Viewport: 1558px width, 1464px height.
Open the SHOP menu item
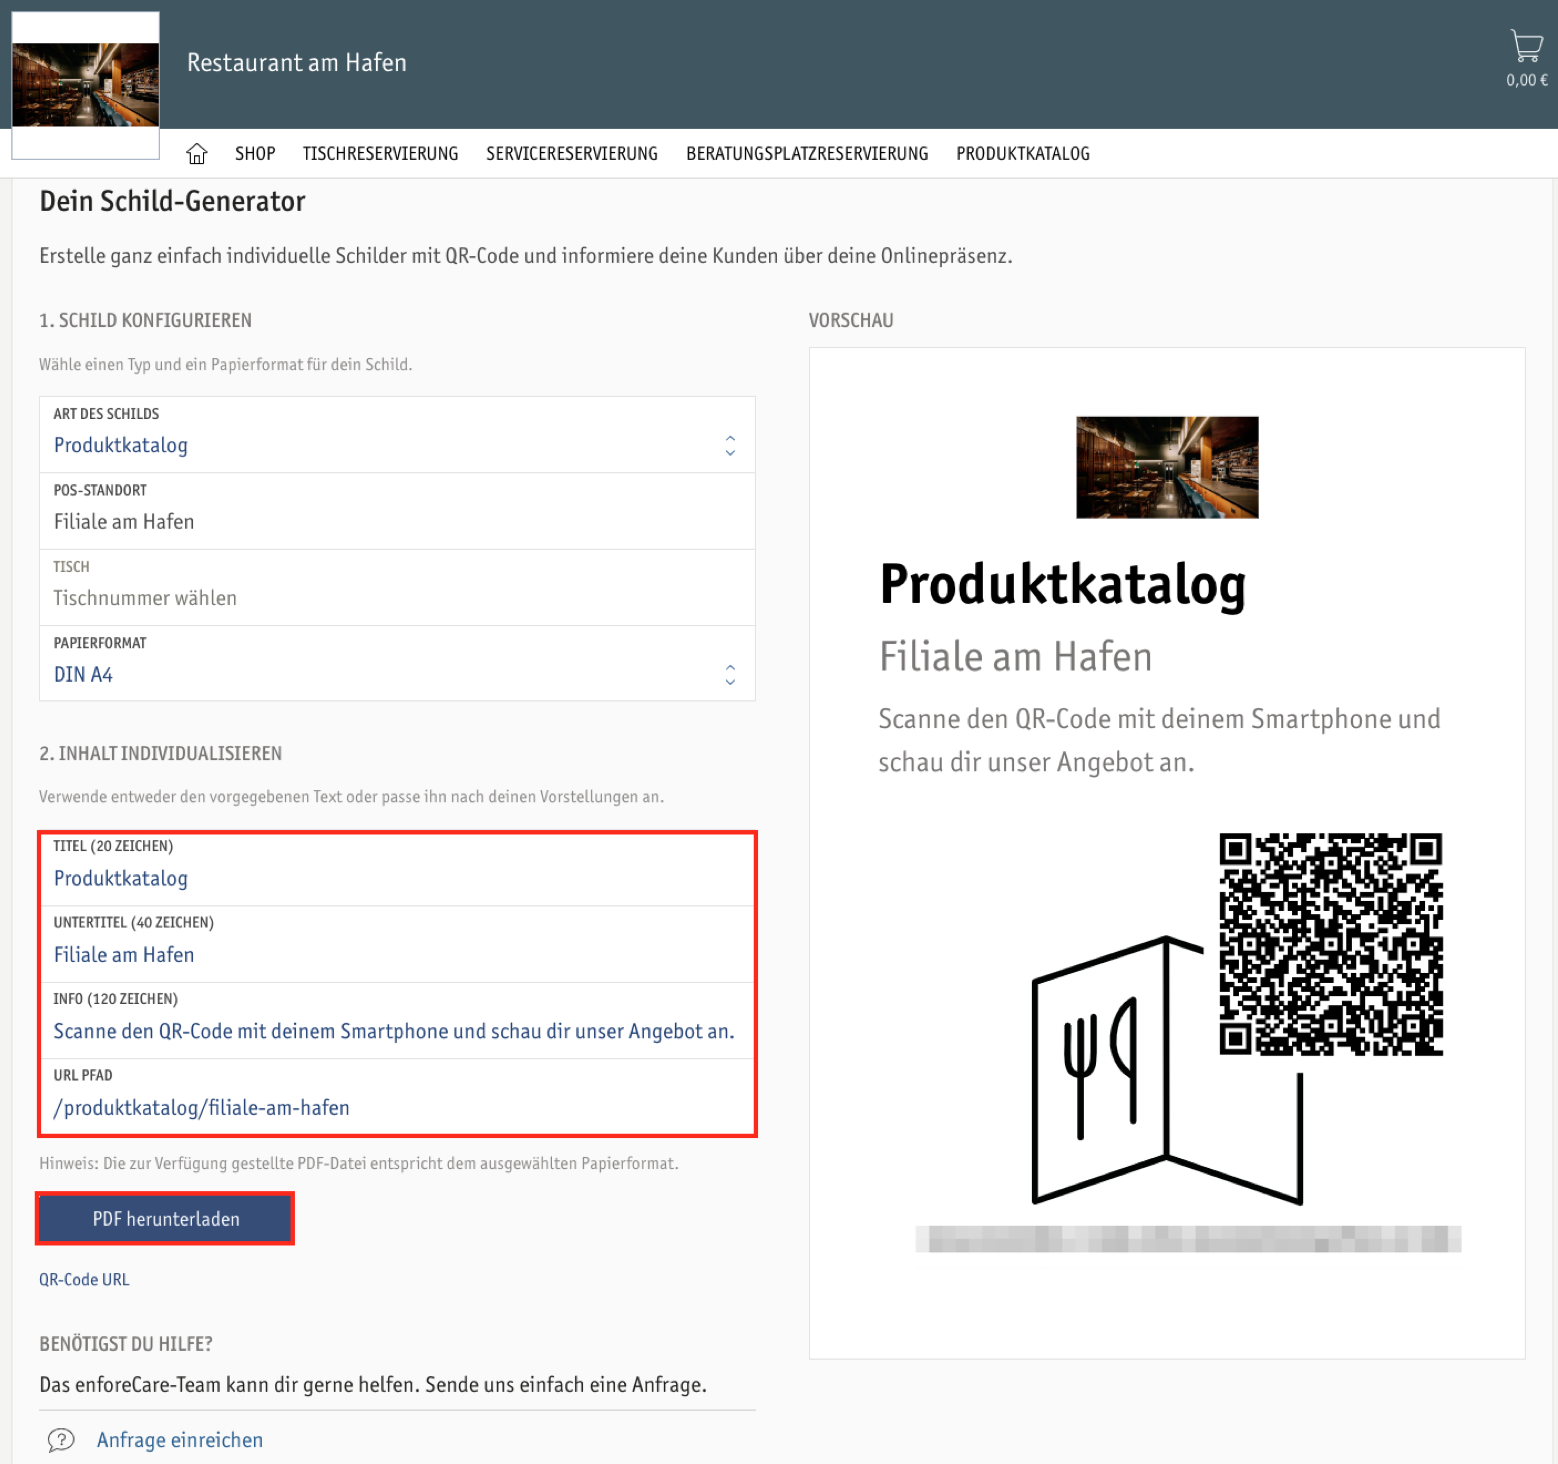click(255, 154)
